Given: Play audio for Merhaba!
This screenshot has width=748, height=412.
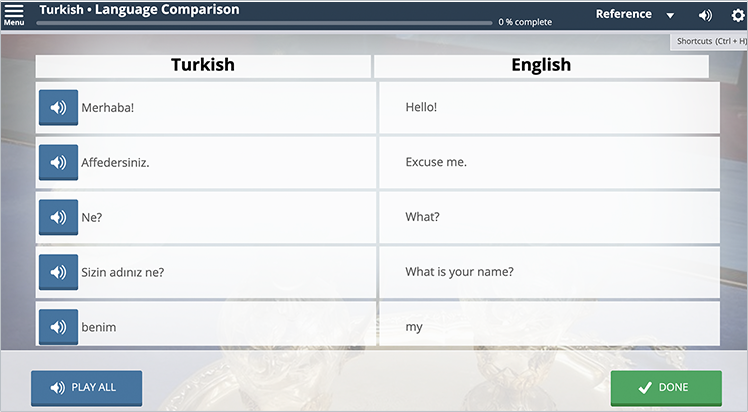Looking at the screenshot, I should [58, 108].
